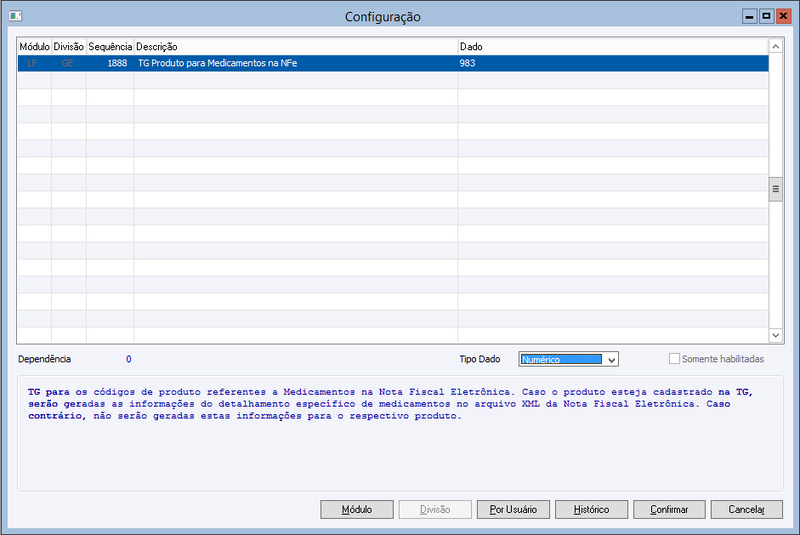
Task: Close the Configuração window
Action: pyautogui.click(x=783, y=16)
